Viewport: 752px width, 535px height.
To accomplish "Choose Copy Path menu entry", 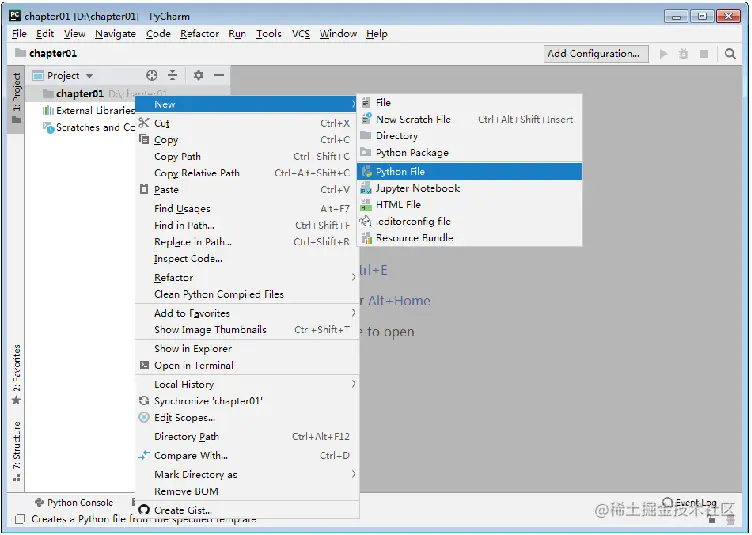I will [247, 156].
